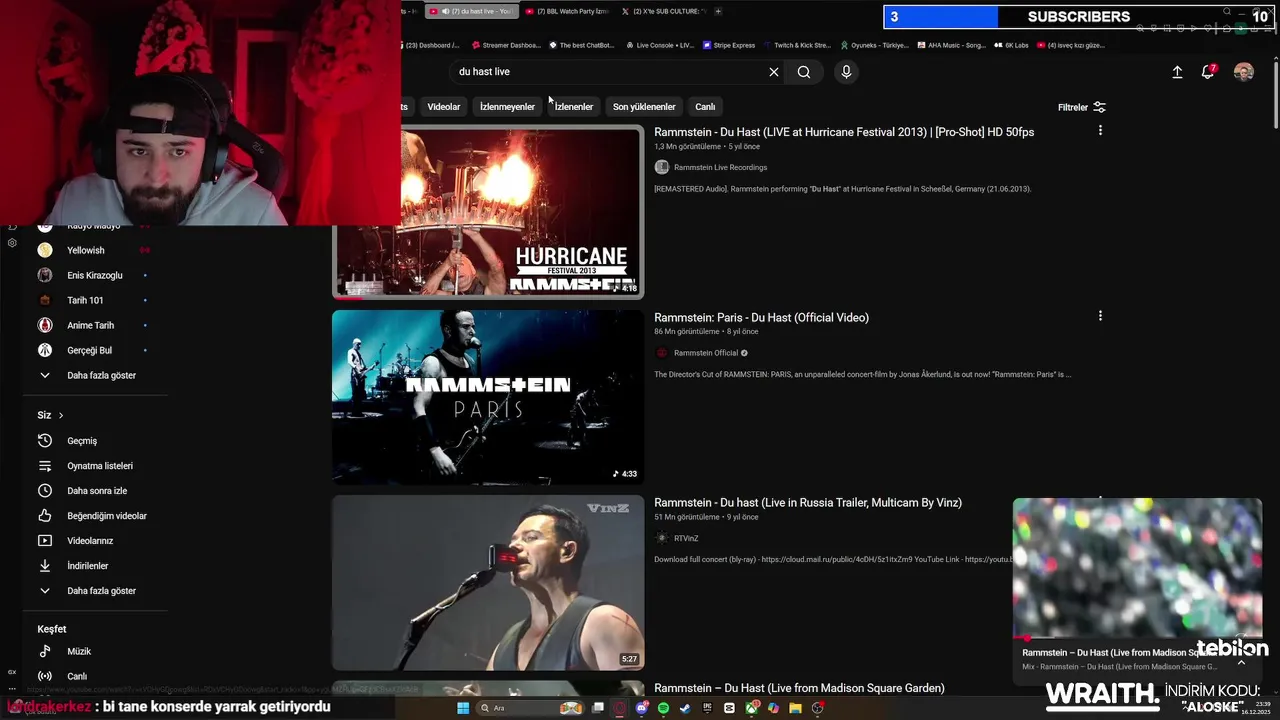Open Rammstein Du Hast Hurricane Festival title

coord(844,132)
